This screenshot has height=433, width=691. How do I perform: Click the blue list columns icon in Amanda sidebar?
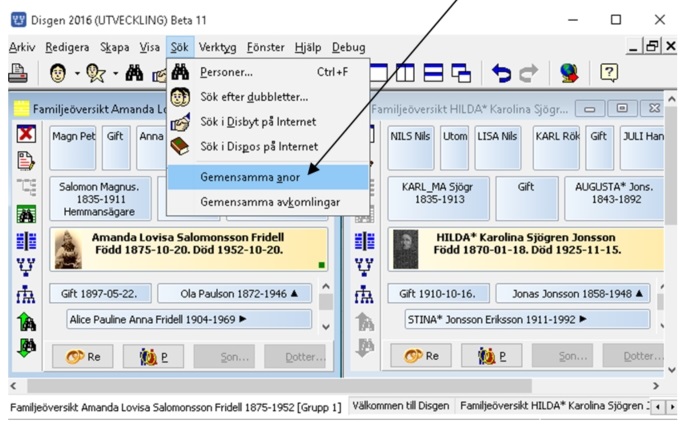click(x=26, y=241)
